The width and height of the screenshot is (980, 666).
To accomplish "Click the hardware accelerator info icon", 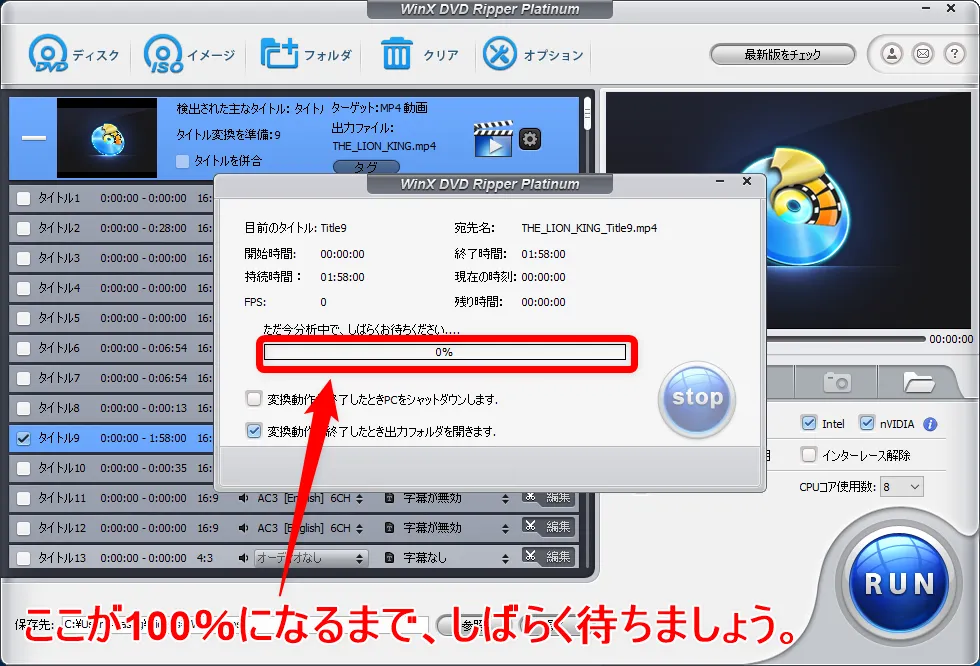I will pos(930,424).
